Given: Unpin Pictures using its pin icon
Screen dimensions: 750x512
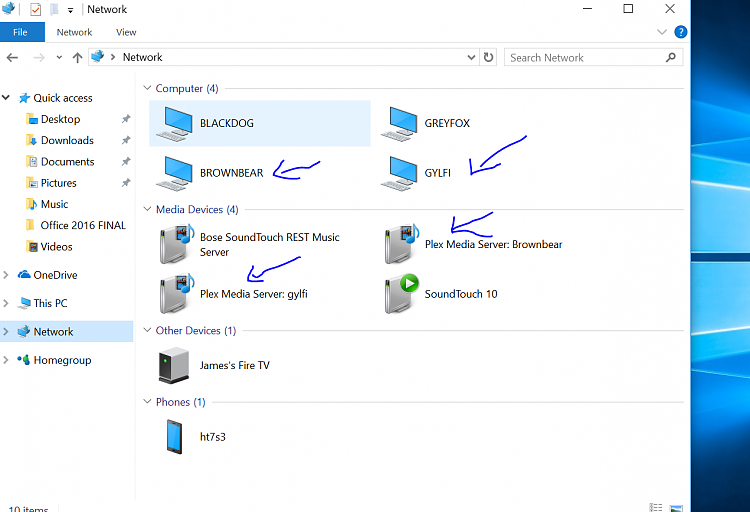Looking at the screenshot, I should coord(126,183).
